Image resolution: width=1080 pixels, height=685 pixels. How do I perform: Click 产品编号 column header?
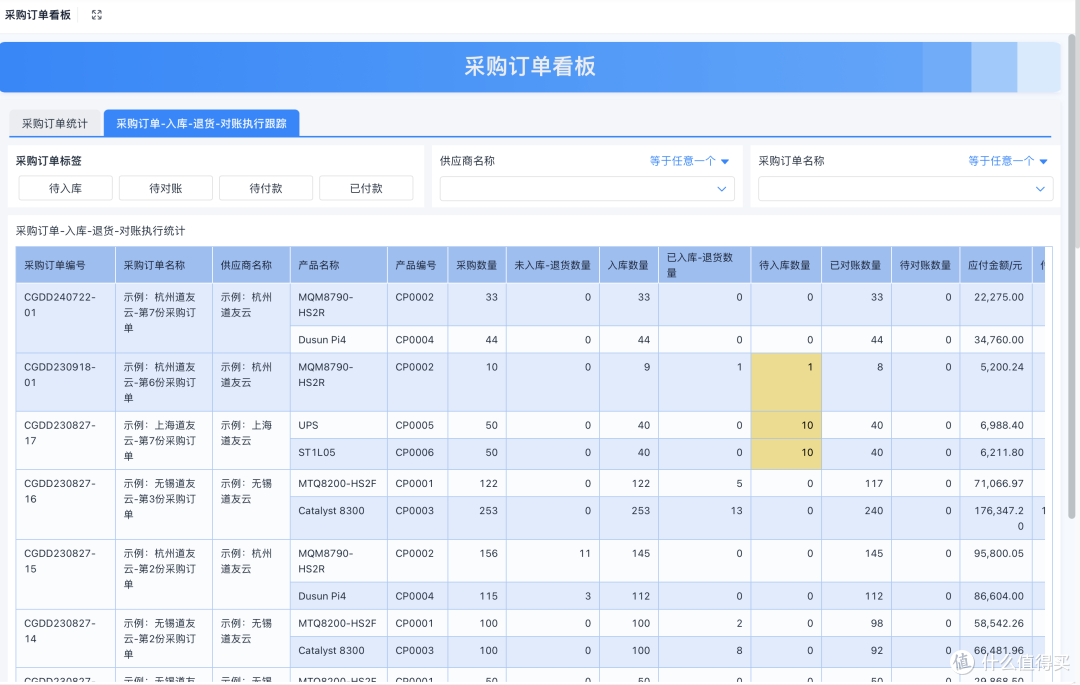pyautogui.click(x=417, y=265)
